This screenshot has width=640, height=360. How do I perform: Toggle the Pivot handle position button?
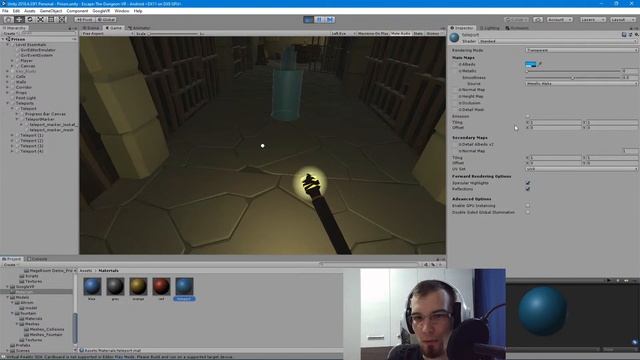84,20
